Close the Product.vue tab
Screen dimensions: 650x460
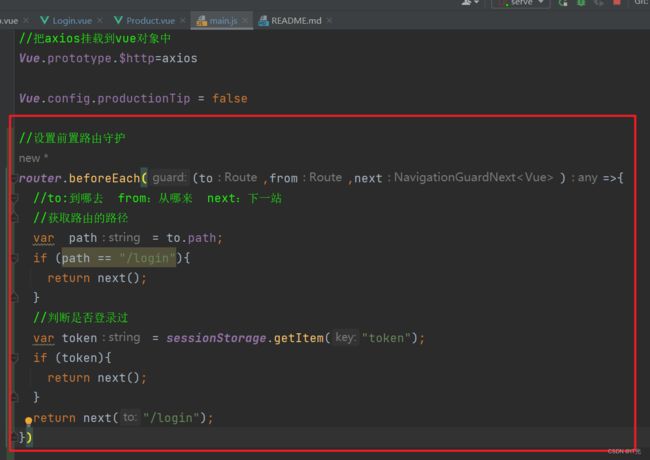point(183,20)
